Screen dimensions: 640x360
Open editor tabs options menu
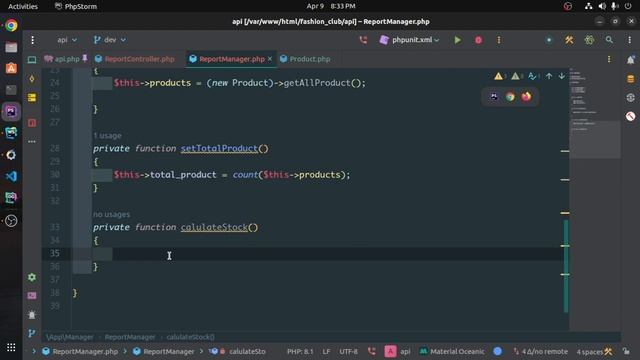point(609,59)
